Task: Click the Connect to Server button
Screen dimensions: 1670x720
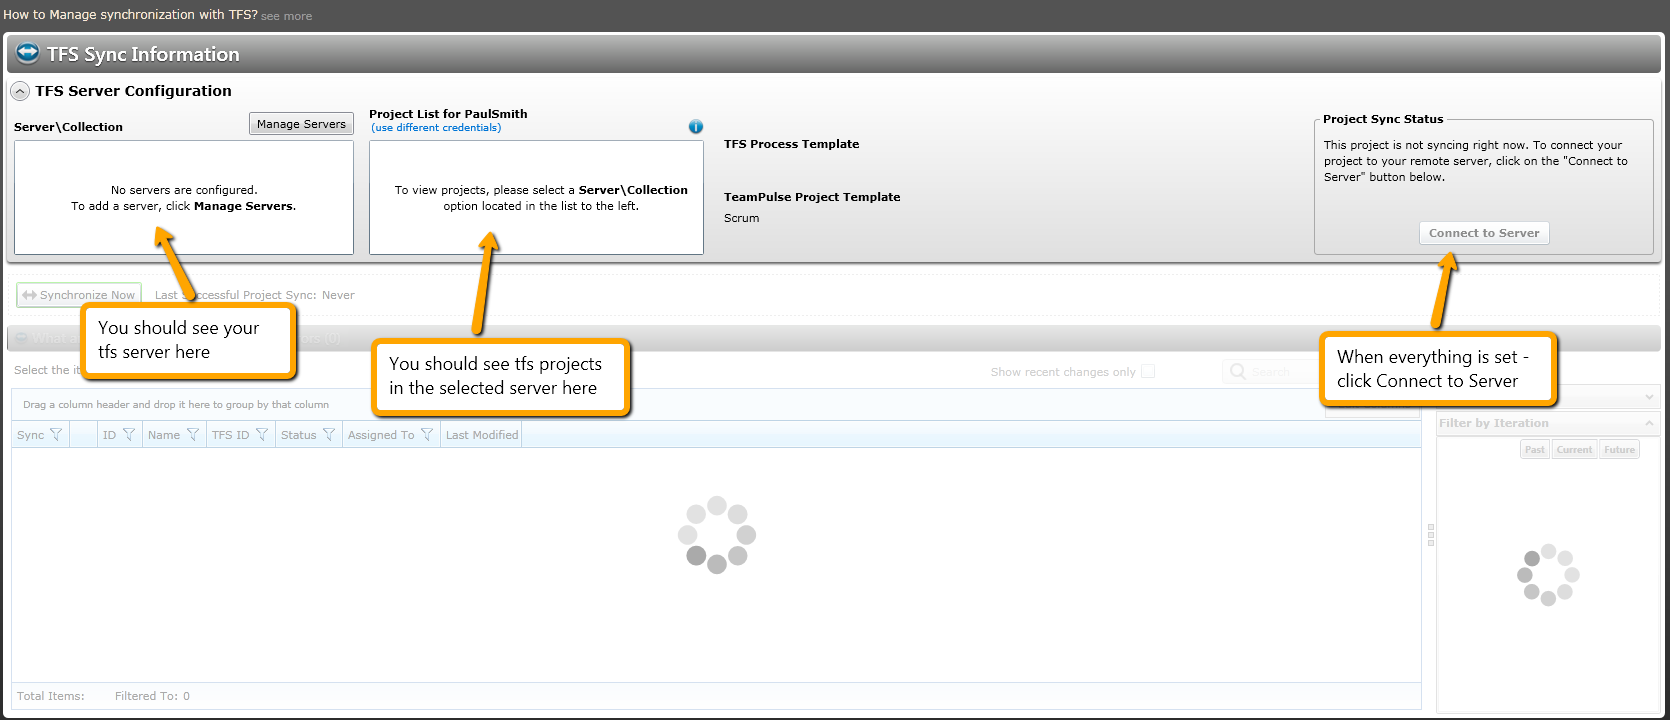Action: tap(1484, 233)
